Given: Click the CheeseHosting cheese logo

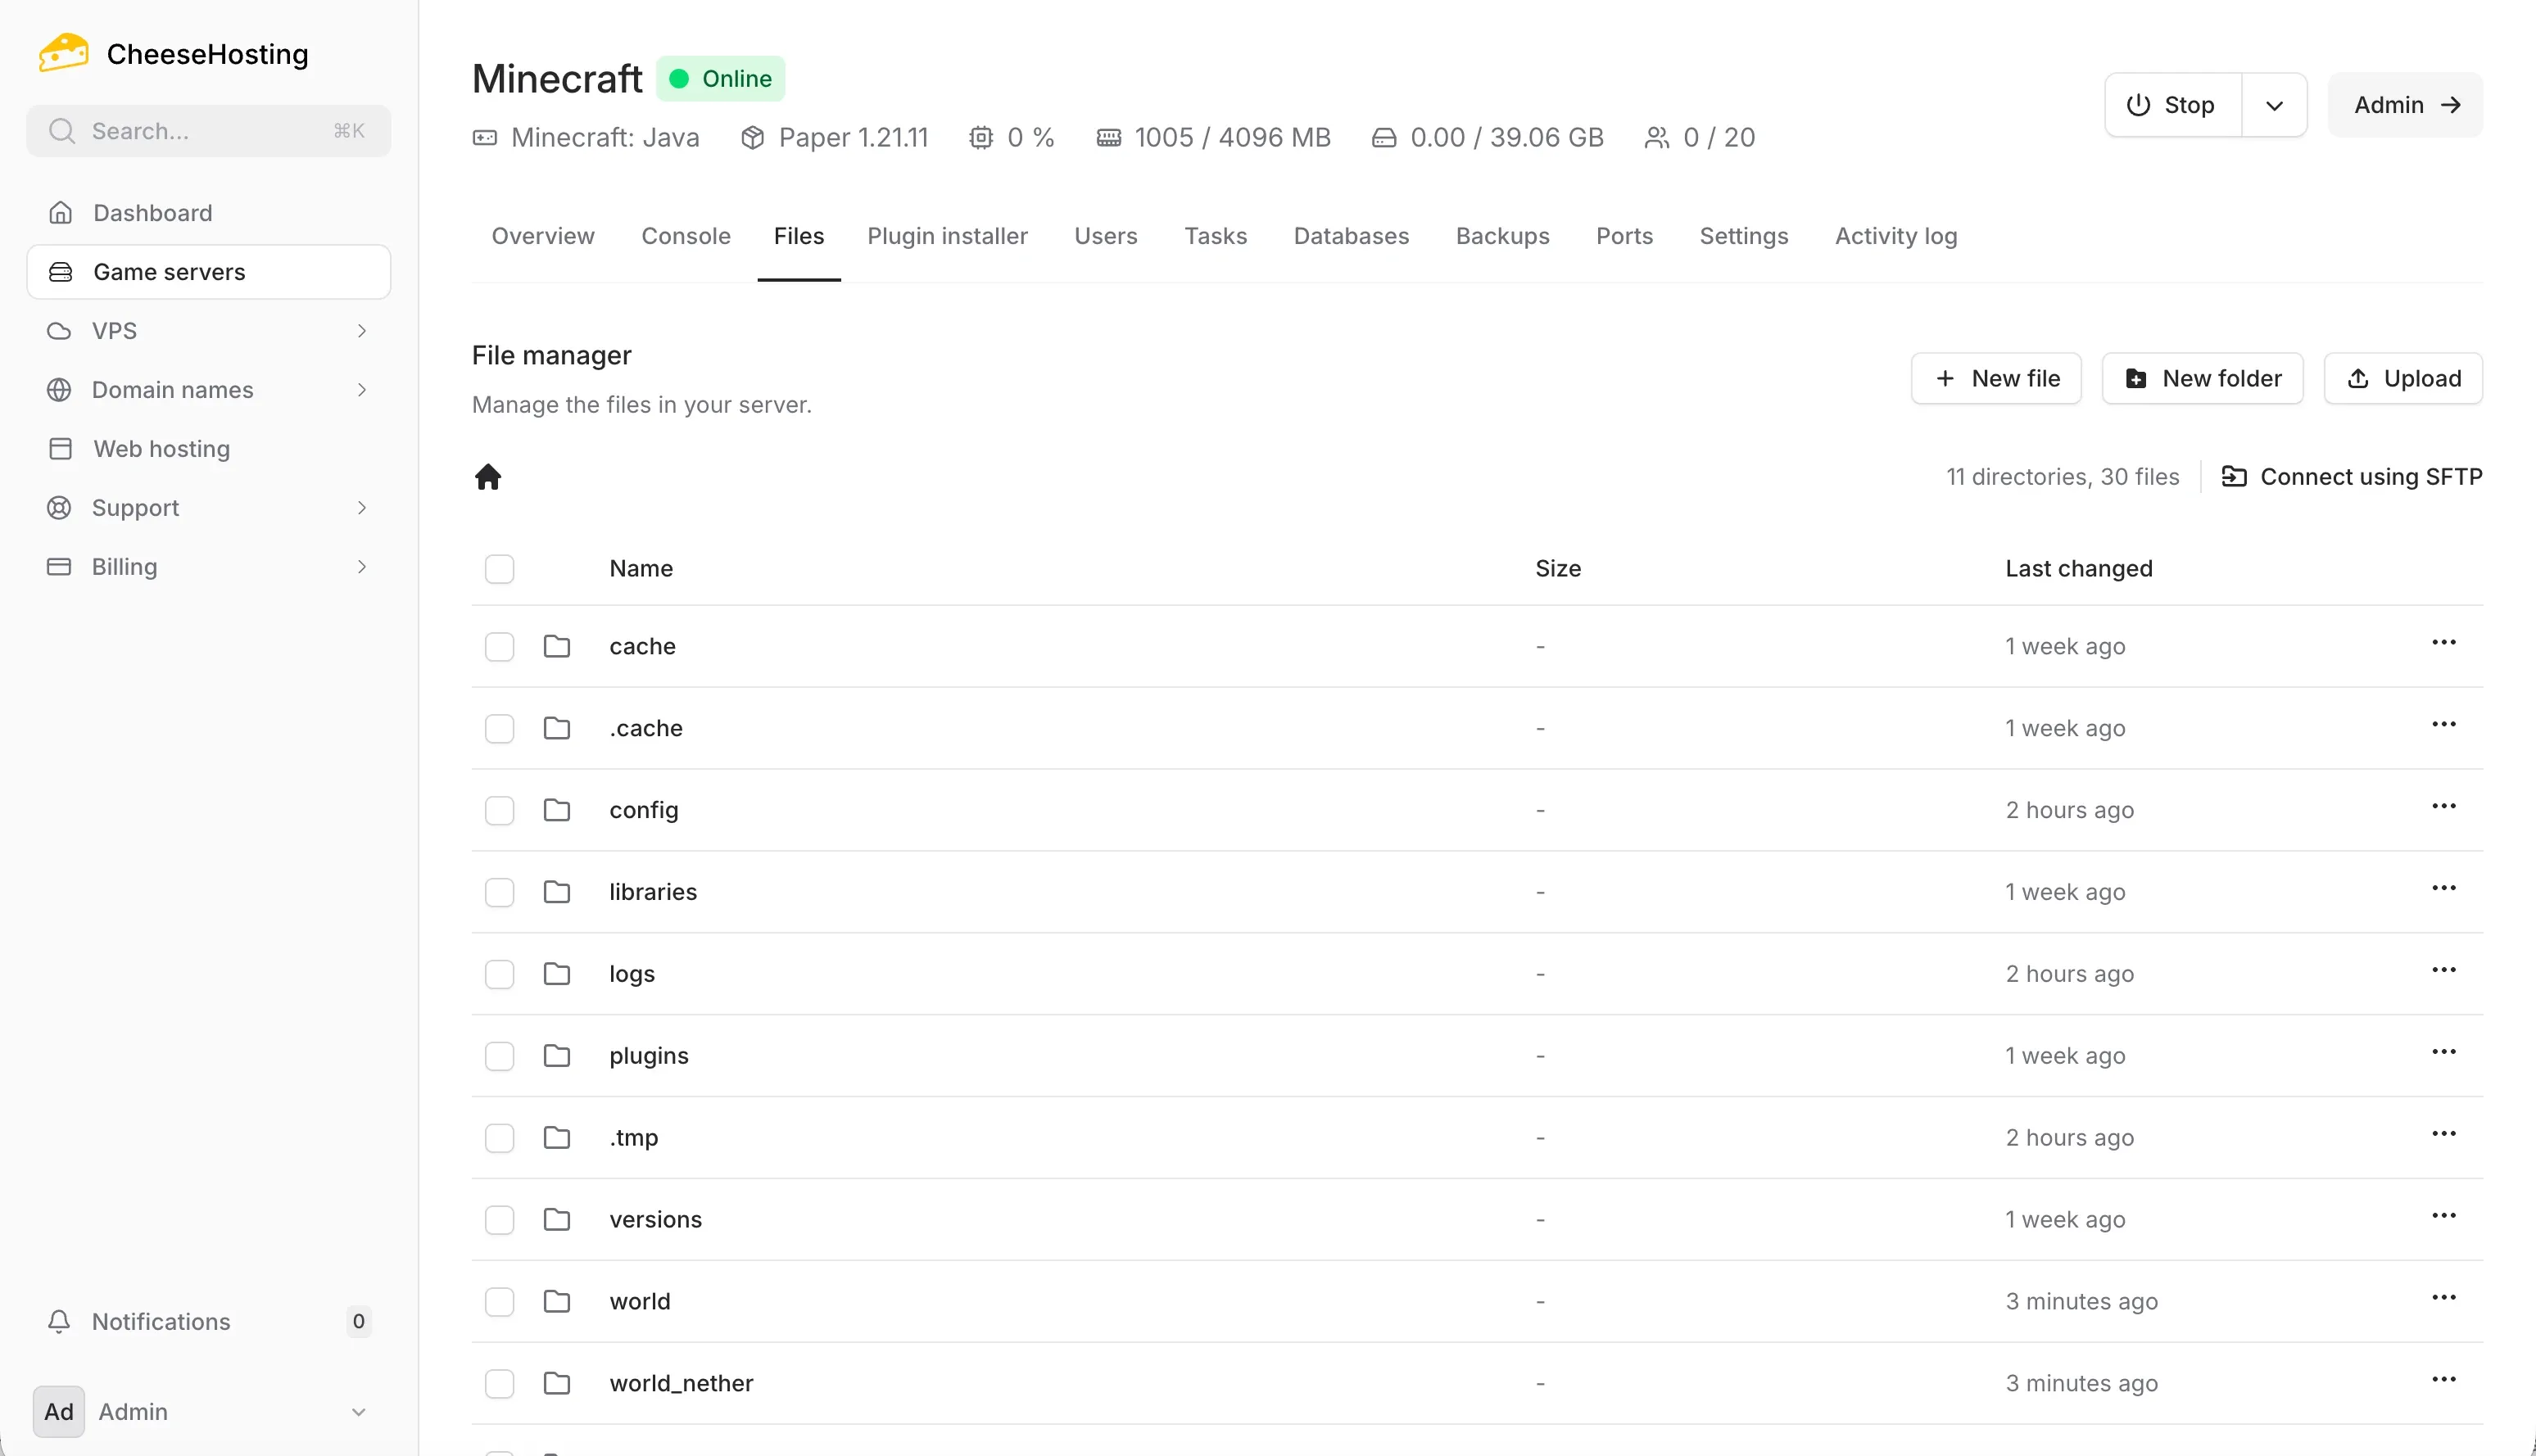Looking at the screenshot, I should point(62,52).
